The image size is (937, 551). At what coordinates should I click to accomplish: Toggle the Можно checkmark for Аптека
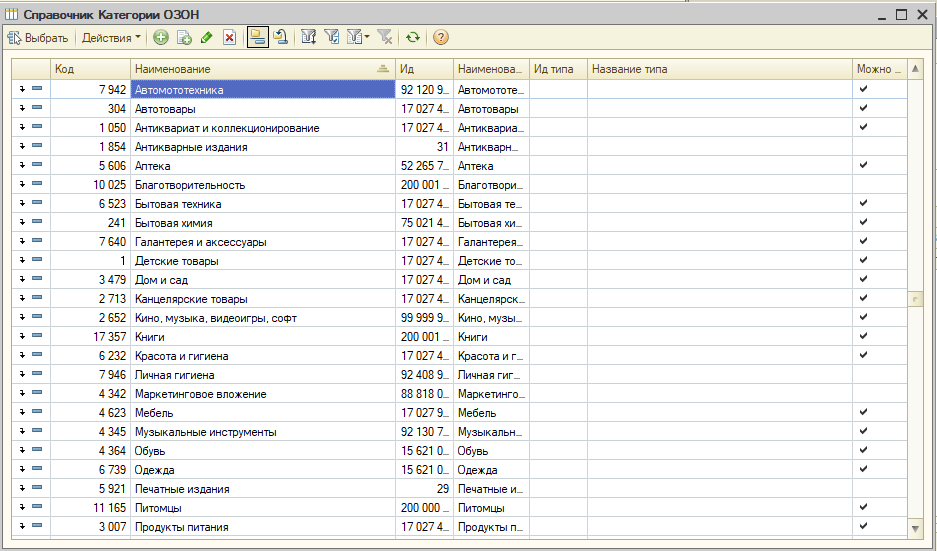click(863, 165)
